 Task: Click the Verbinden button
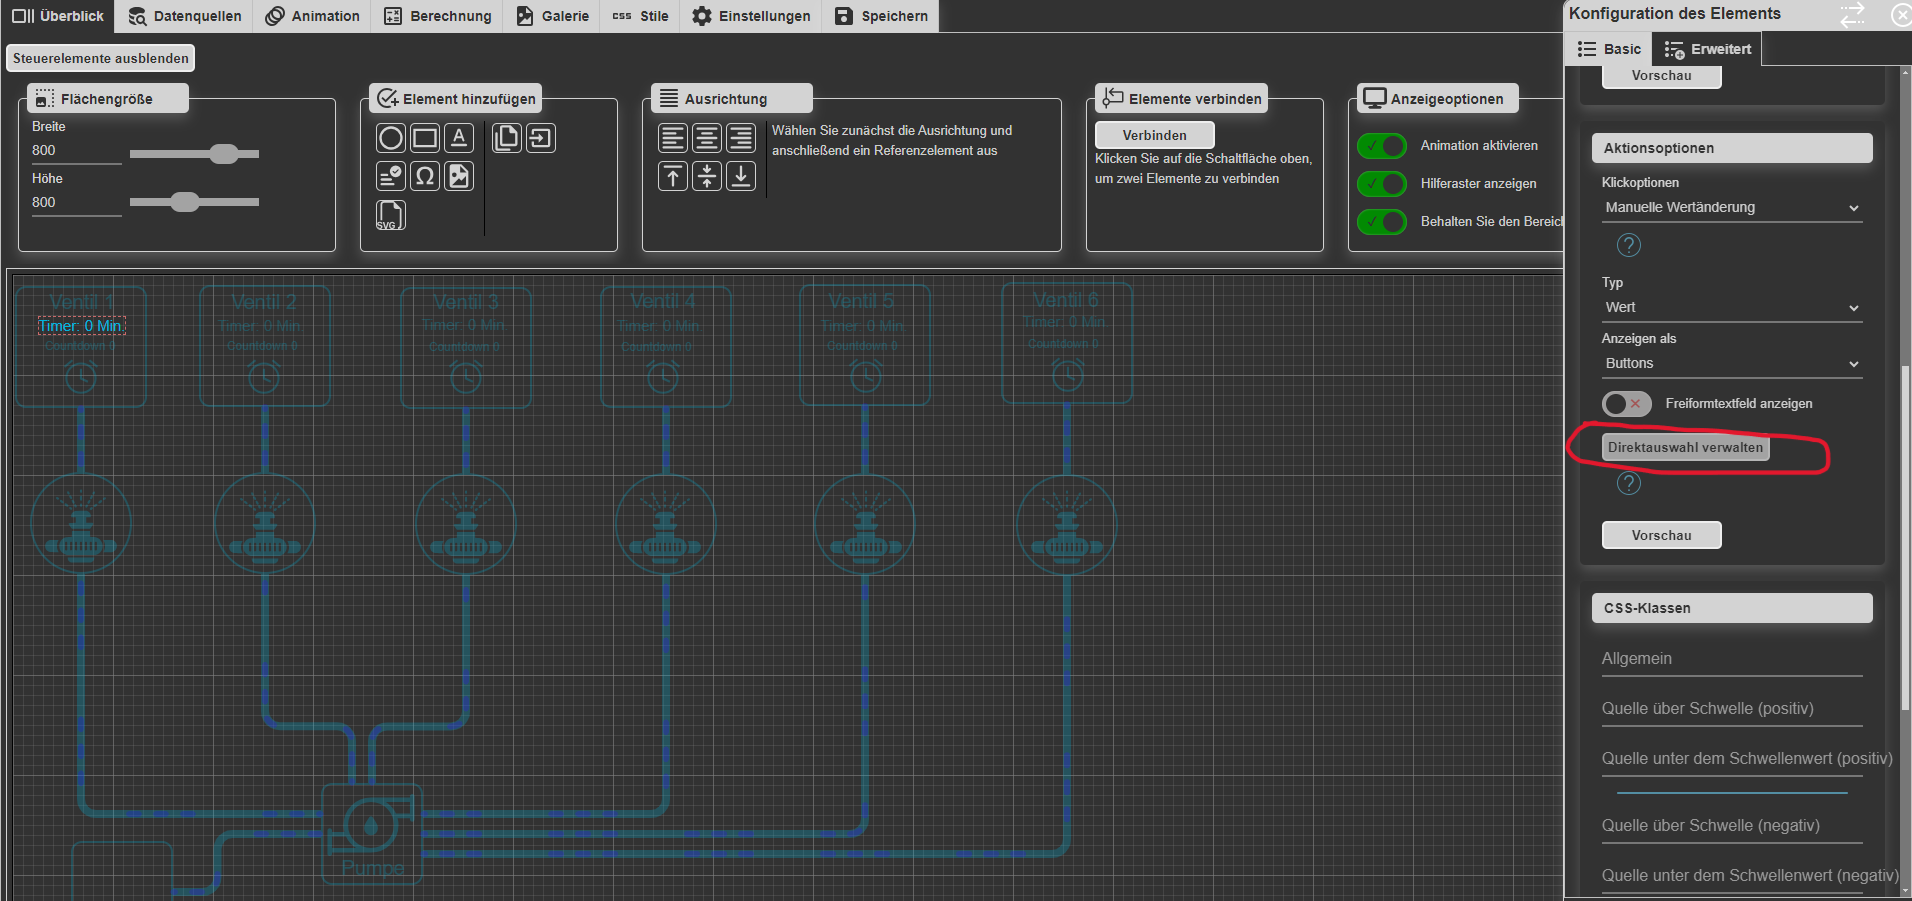[x=1155, y=135]
